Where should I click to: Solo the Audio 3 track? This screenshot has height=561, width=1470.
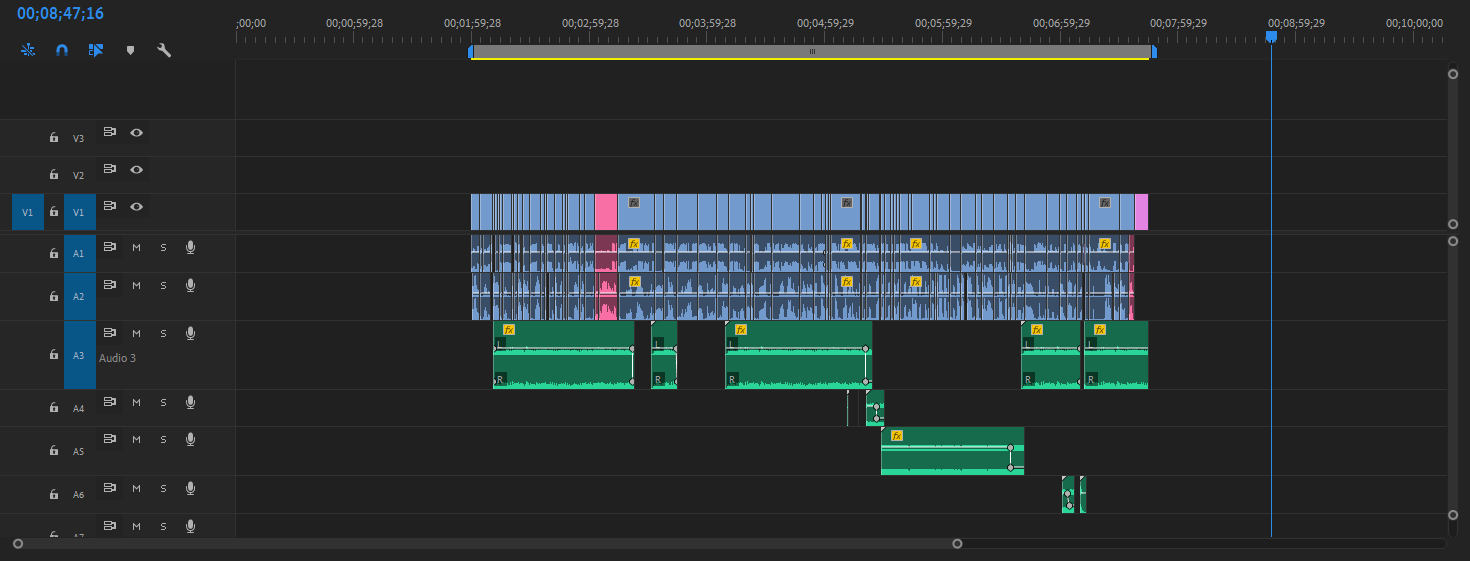[163, 334]
